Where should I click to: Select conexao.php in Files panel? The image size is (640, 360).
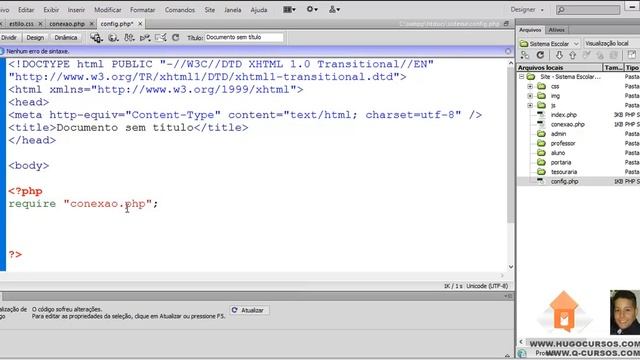pos(567,124)
